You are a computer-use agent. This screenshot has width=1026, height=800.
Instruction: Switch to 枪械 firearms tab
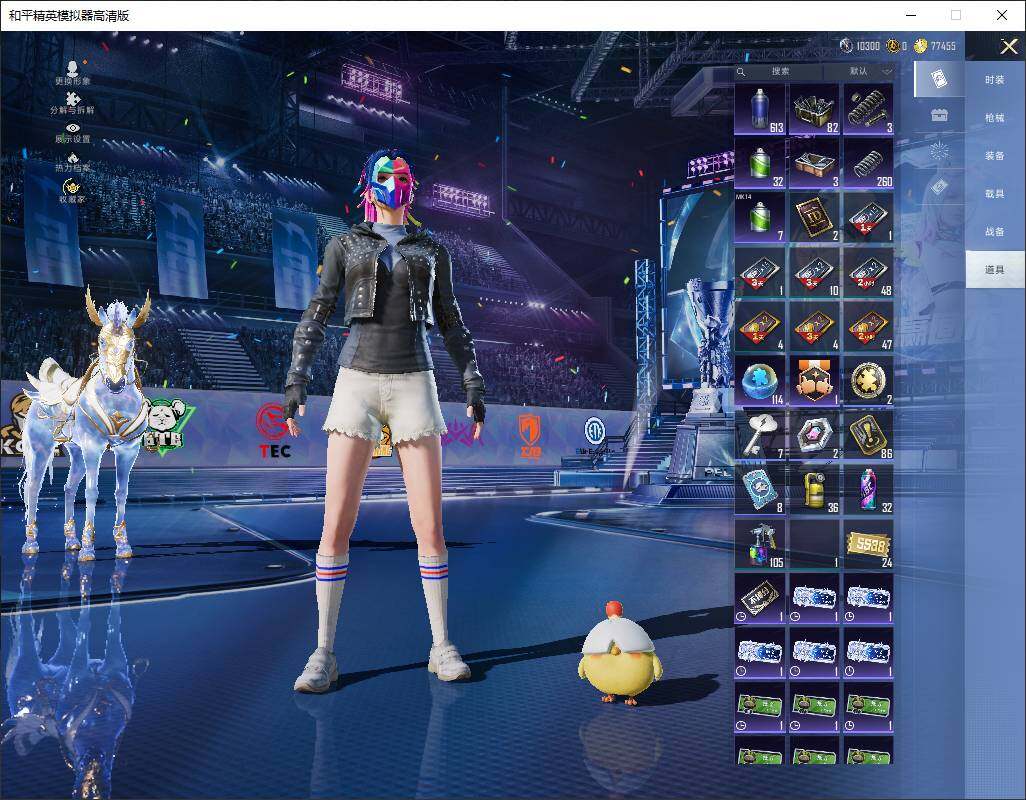995,118
